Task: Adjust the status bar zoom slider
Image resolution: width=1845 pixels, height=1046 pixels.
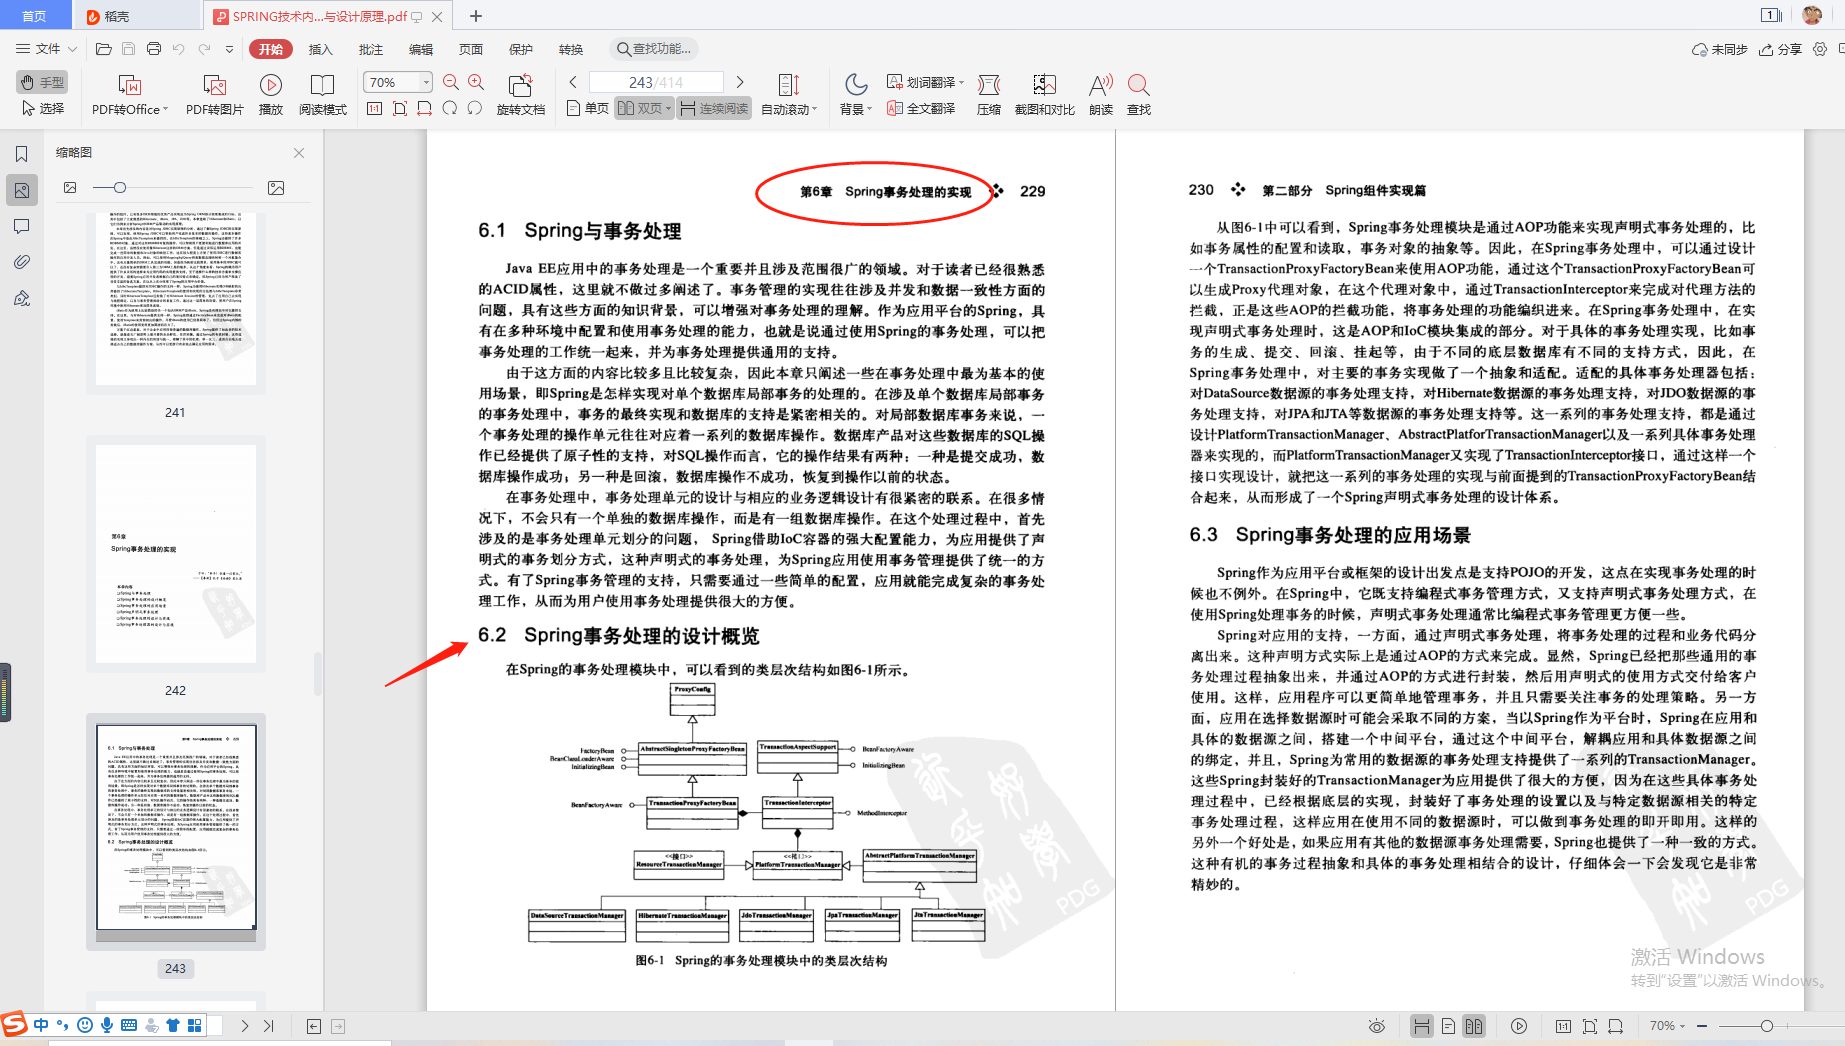Action: click(1766, 1026)
